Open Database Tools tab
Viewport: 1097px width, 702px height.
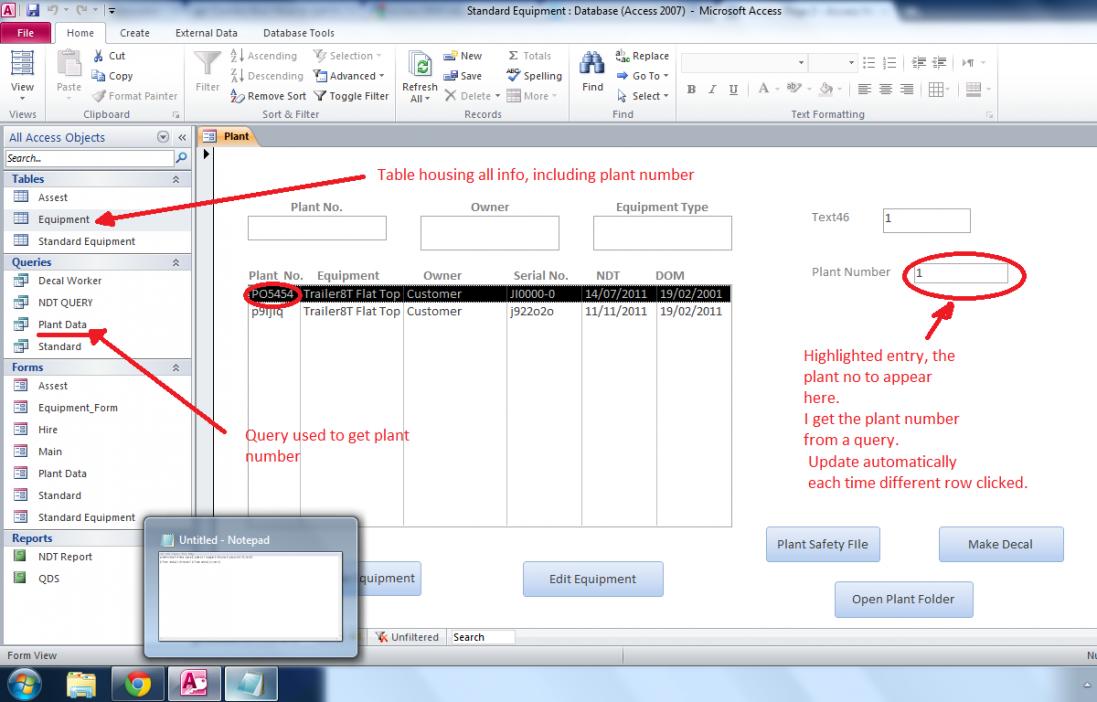coord(299,33)
